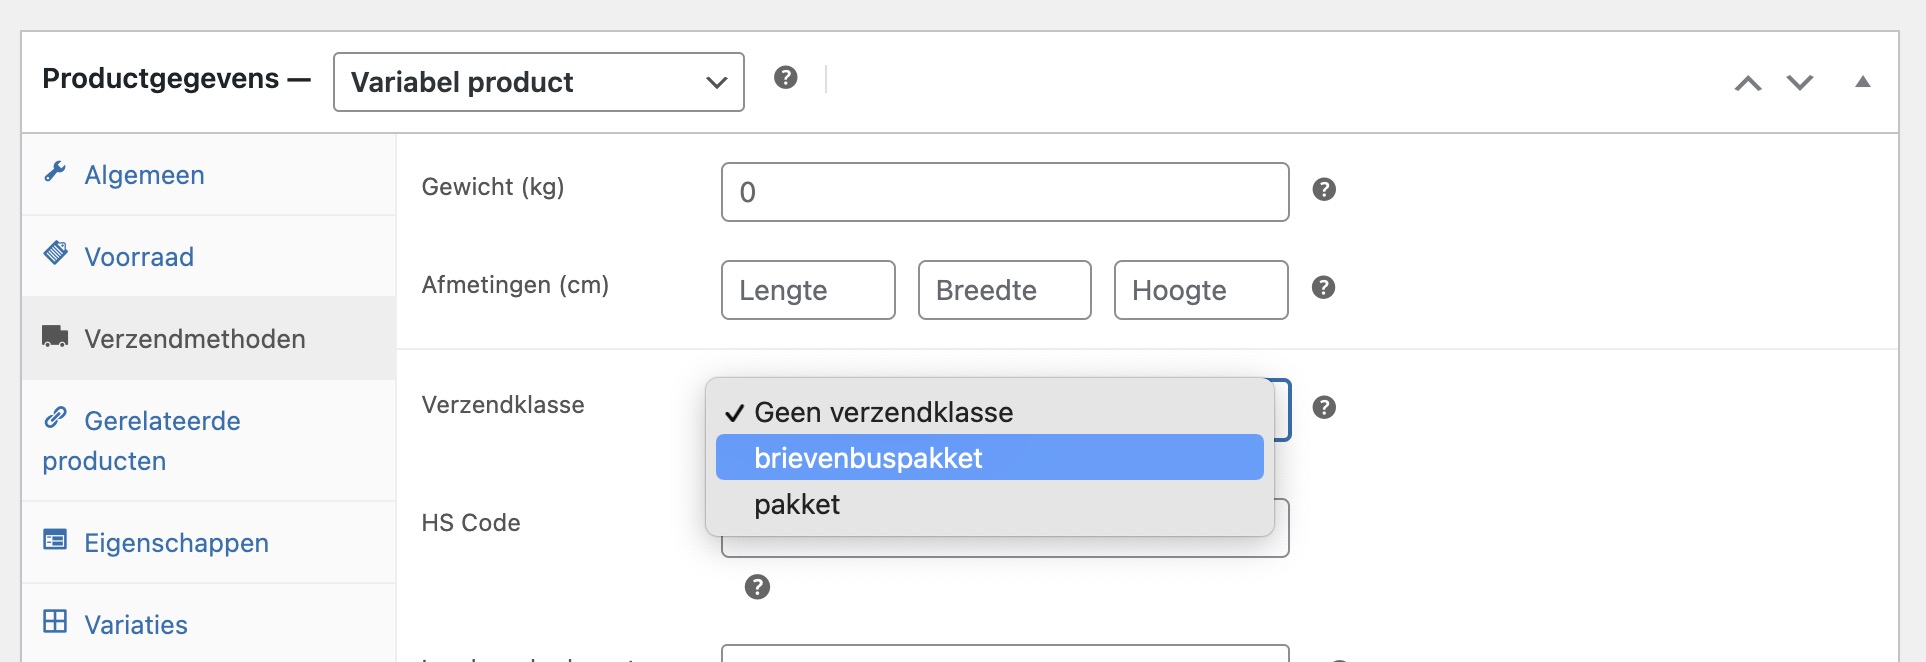Select the Eigenschappen attributes icon
The width and height of the screenshot is (1926, 662).
pyautogui.click(x=57, y=541)
